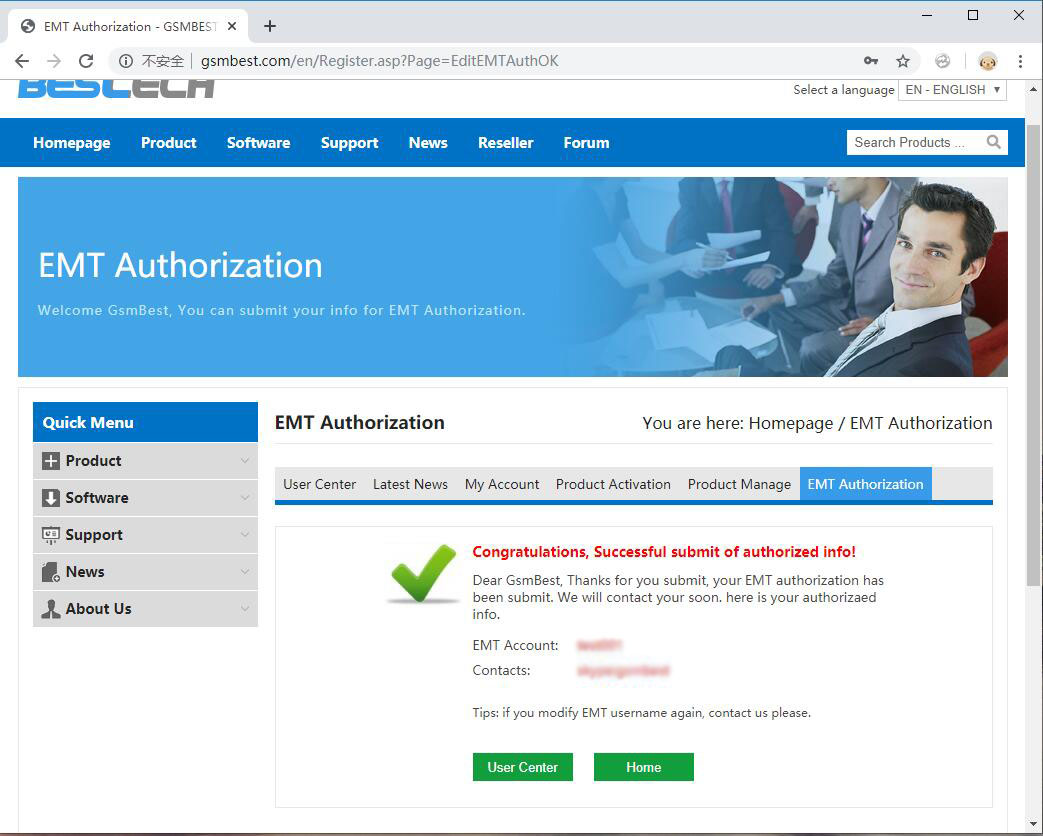Expand the Software section chevron
This screenshot has width=1043, height=836.
pos(245,498)
